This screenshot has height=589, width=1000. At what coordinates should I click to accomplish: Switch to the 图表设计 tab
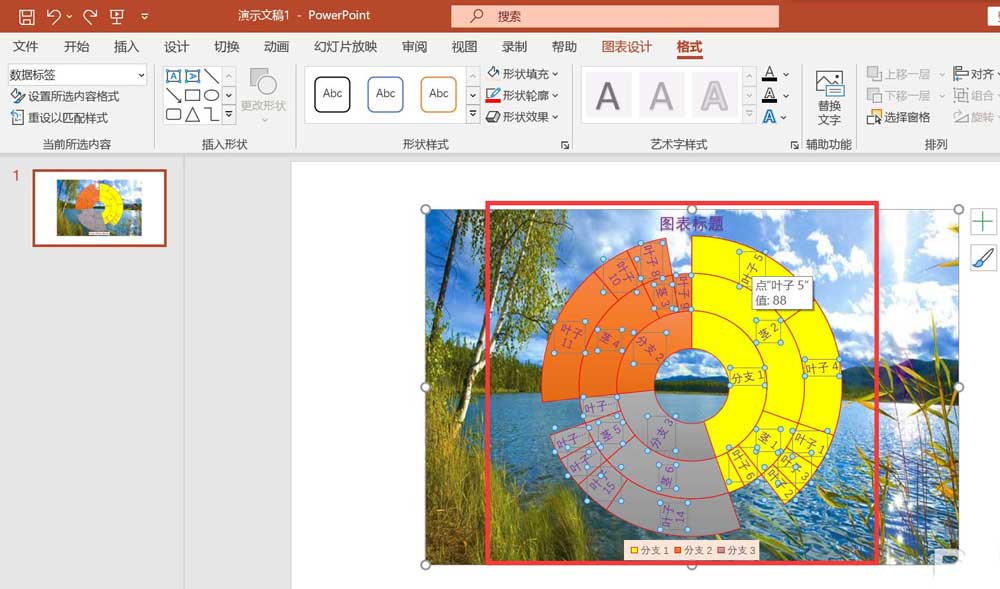click(x=626, y=47)
